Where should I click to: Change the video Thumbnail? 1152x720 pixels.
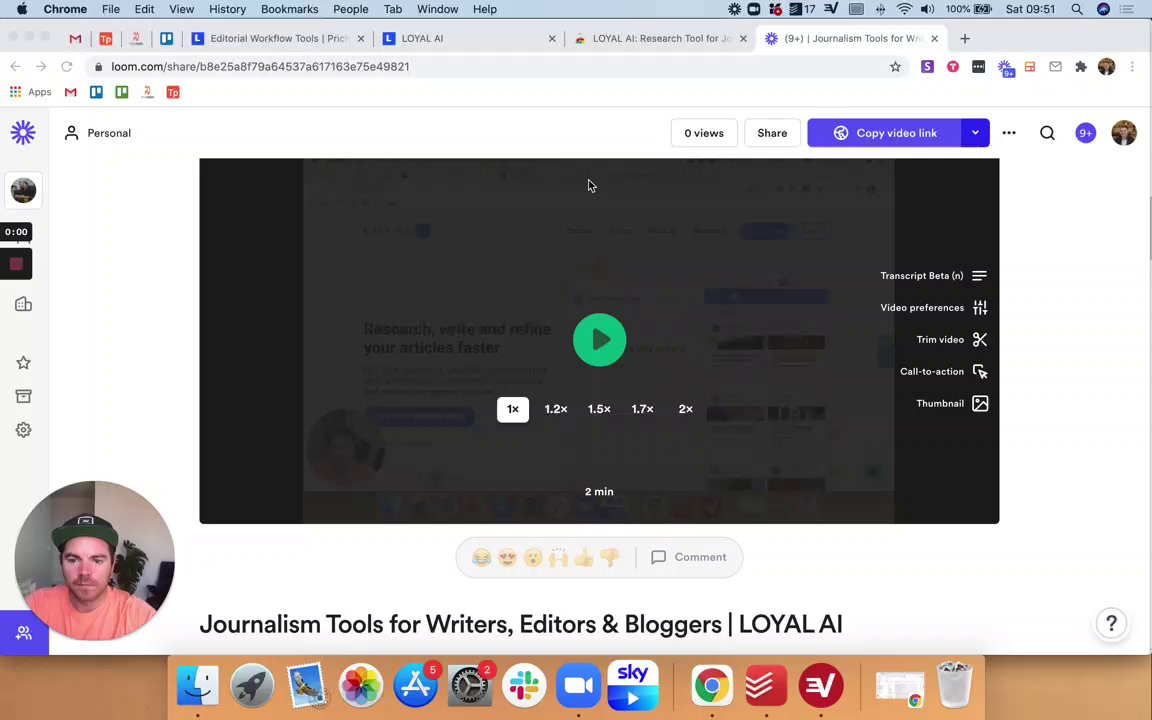coord(951,403)
